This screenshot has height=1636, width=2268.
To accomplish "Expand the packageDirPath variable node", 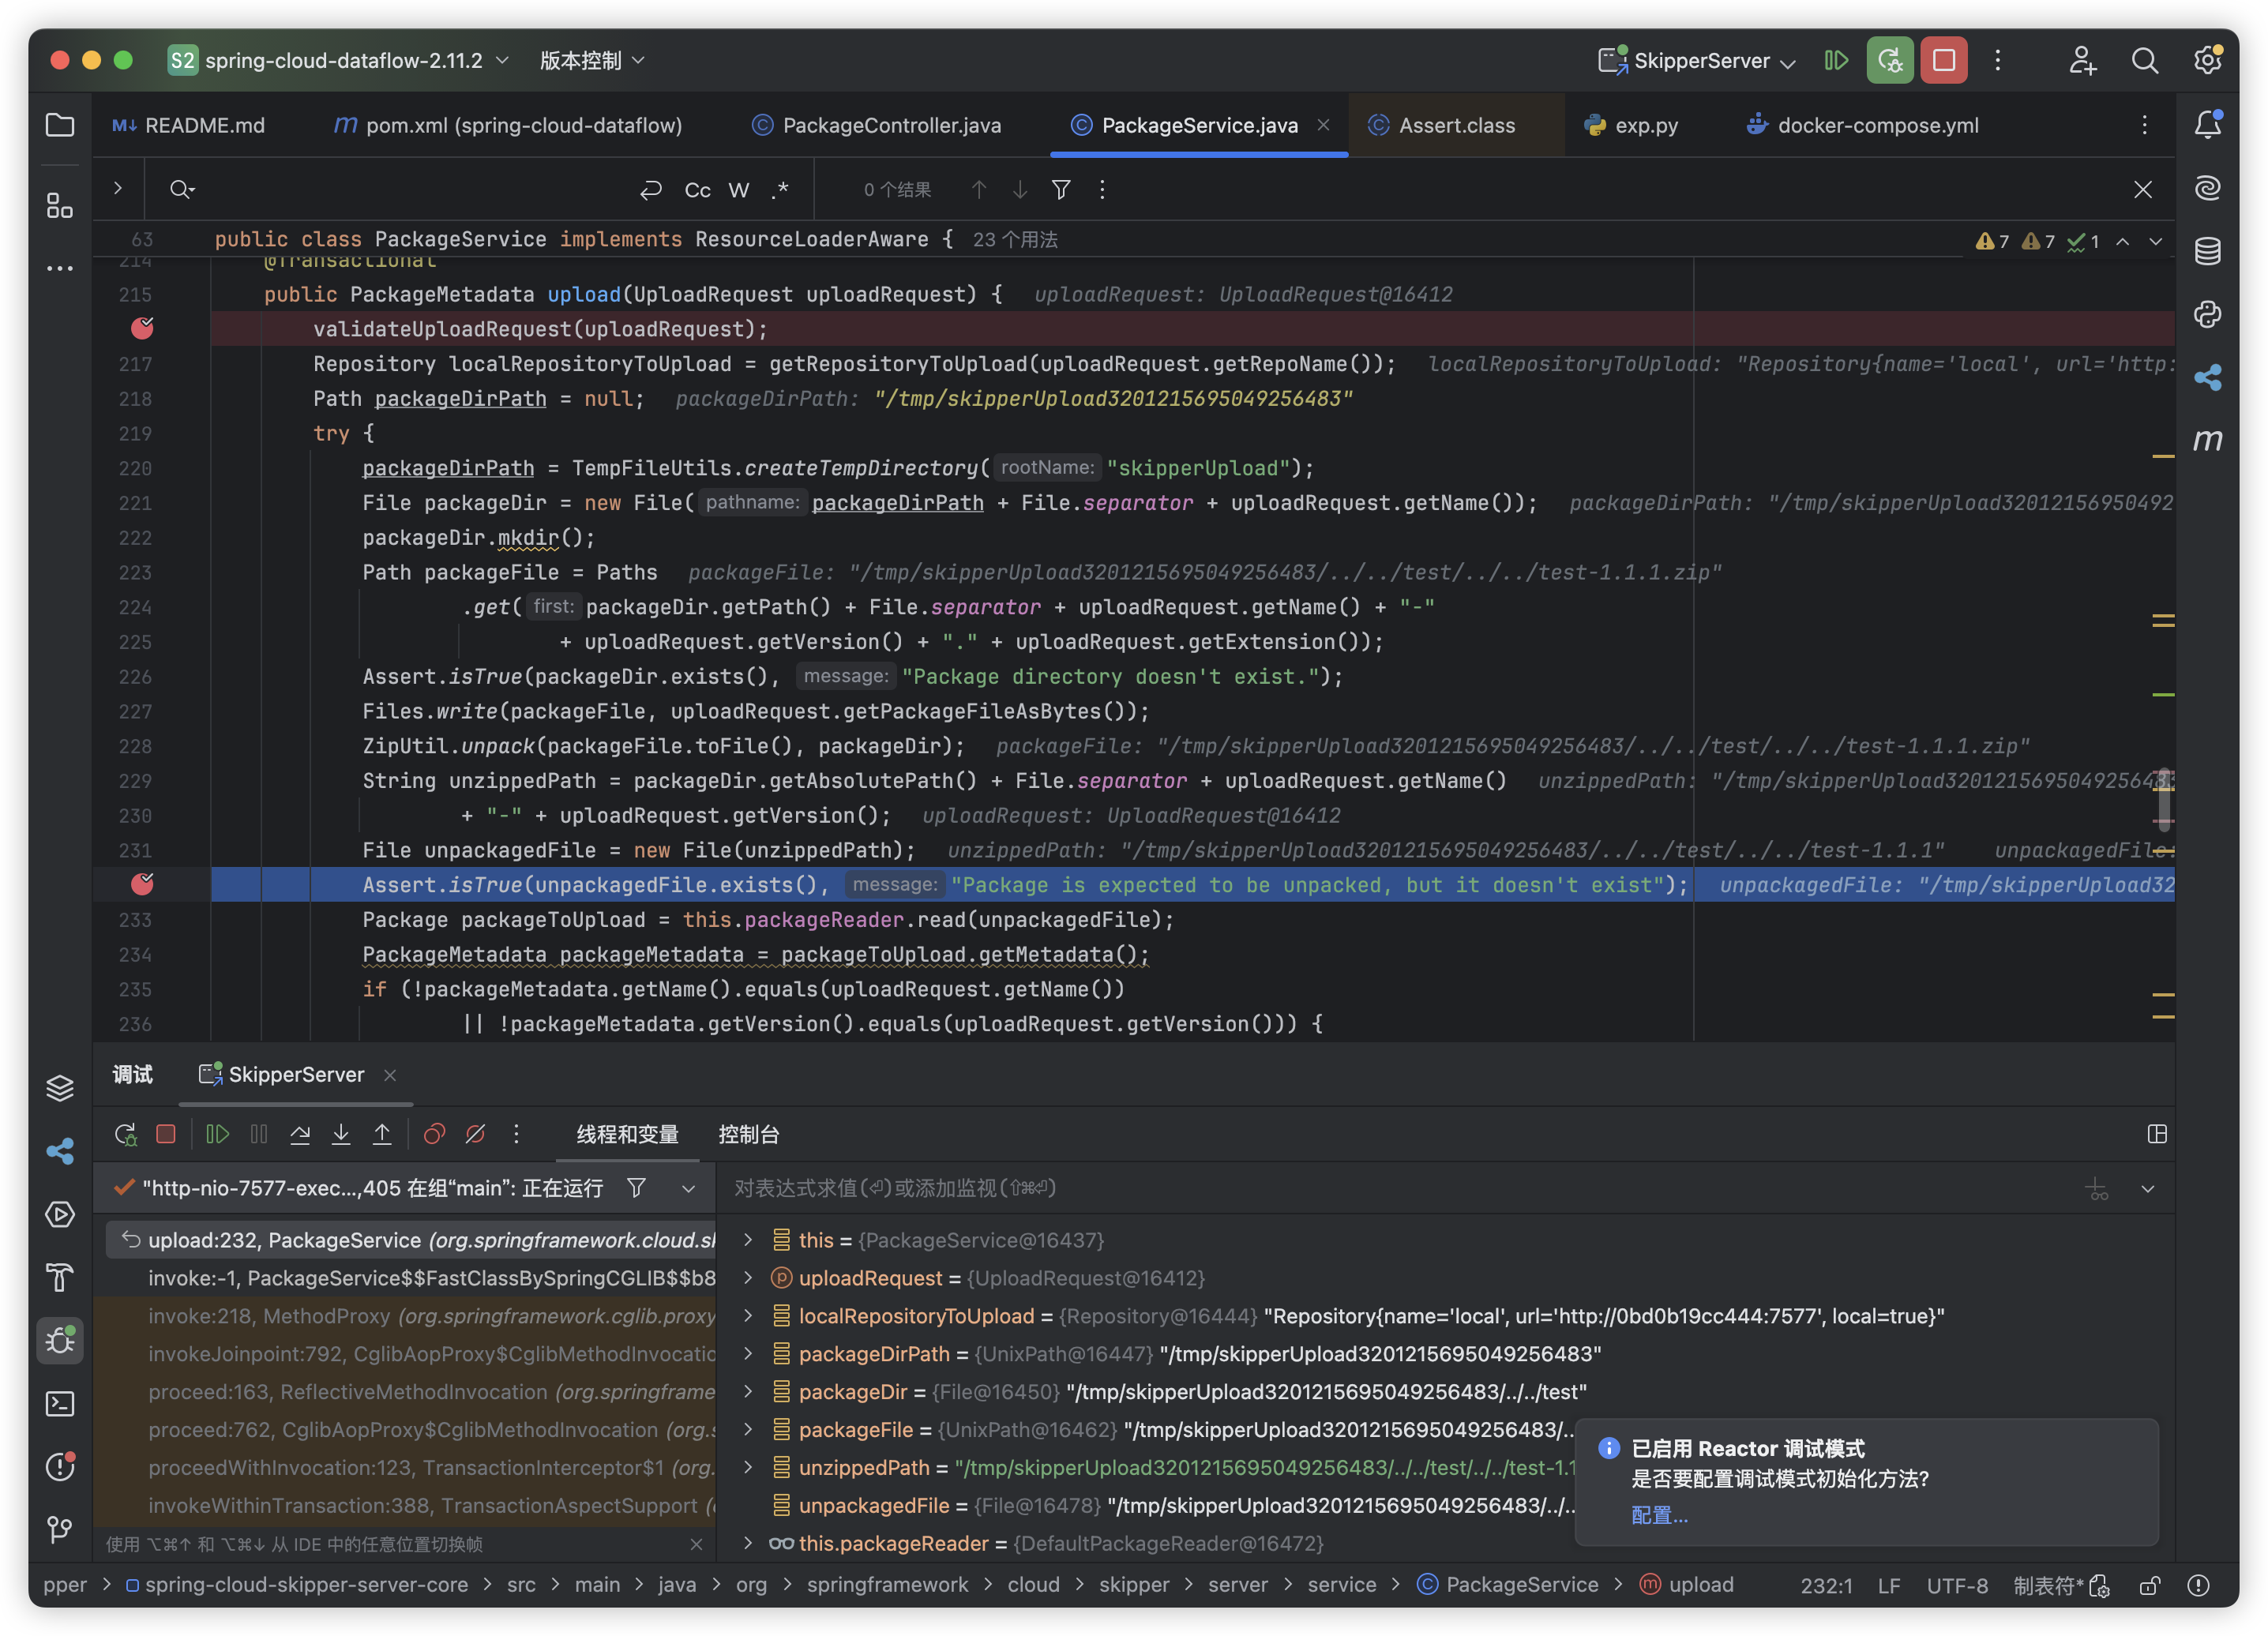I will tap(748, 1354).
